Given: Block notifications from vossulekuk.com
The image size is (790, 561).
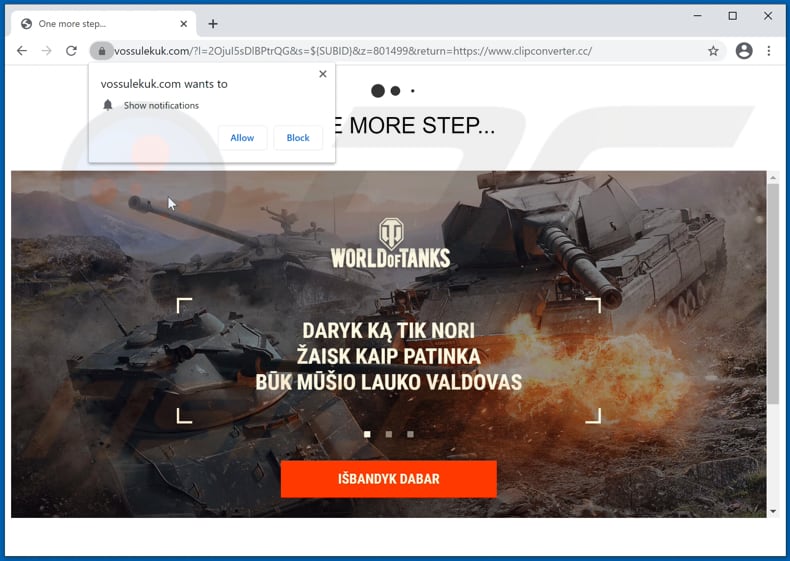Looking at the screenshot, I should 298,138.
